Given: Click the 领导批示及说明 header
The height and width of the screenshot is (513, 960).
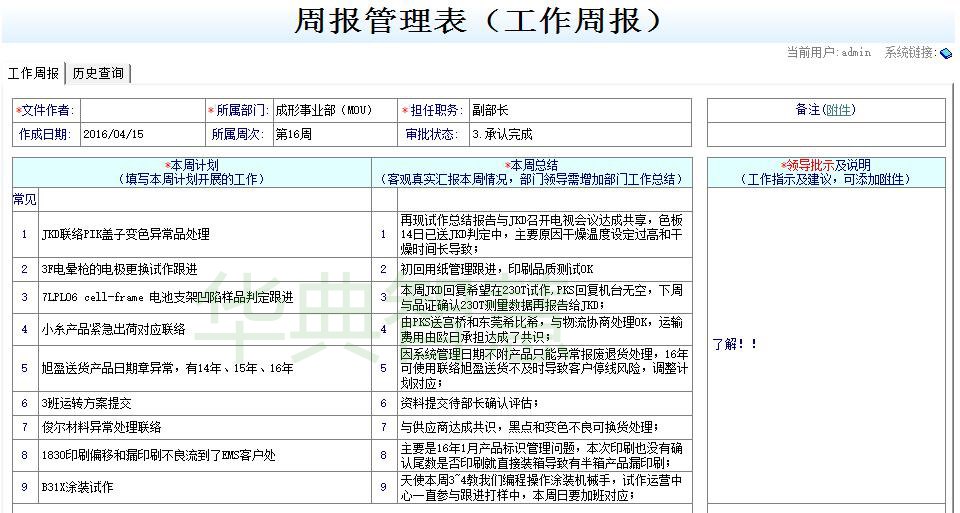Looking at the screenshot, I should (826, 172).
